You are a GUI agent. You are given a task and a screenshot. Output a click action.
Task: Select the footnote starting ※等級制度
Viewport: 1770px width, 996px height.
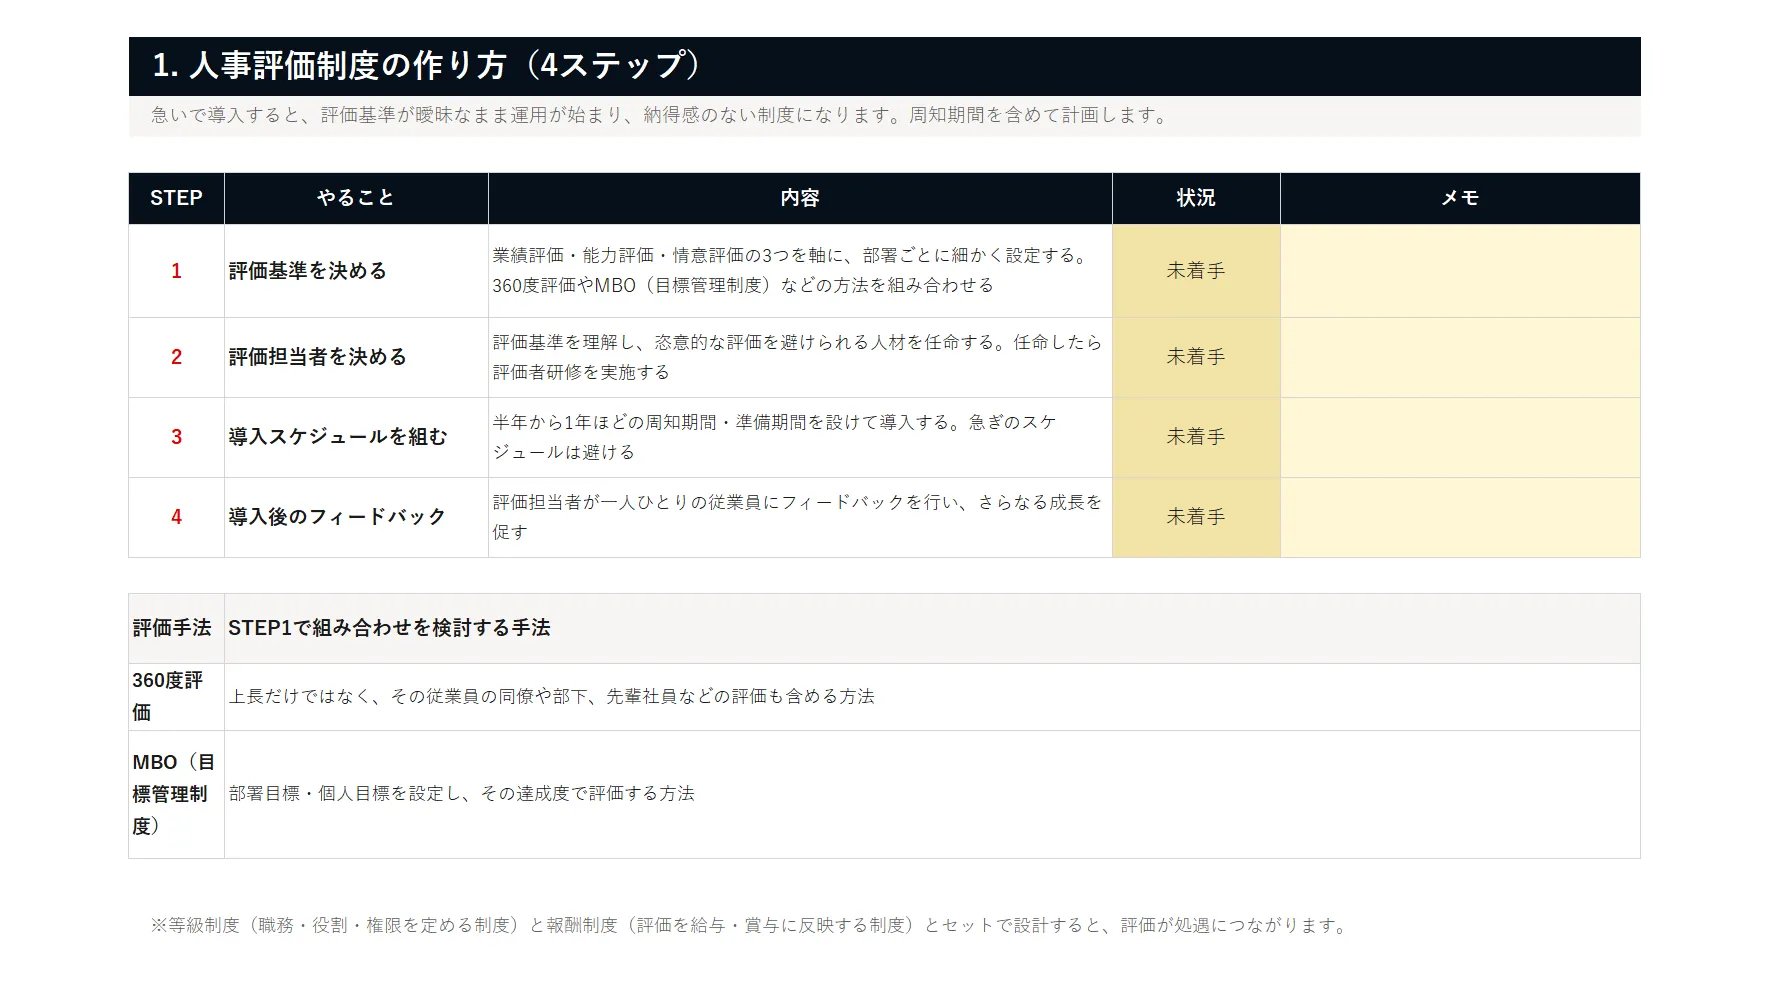click(x=751, y=926)
